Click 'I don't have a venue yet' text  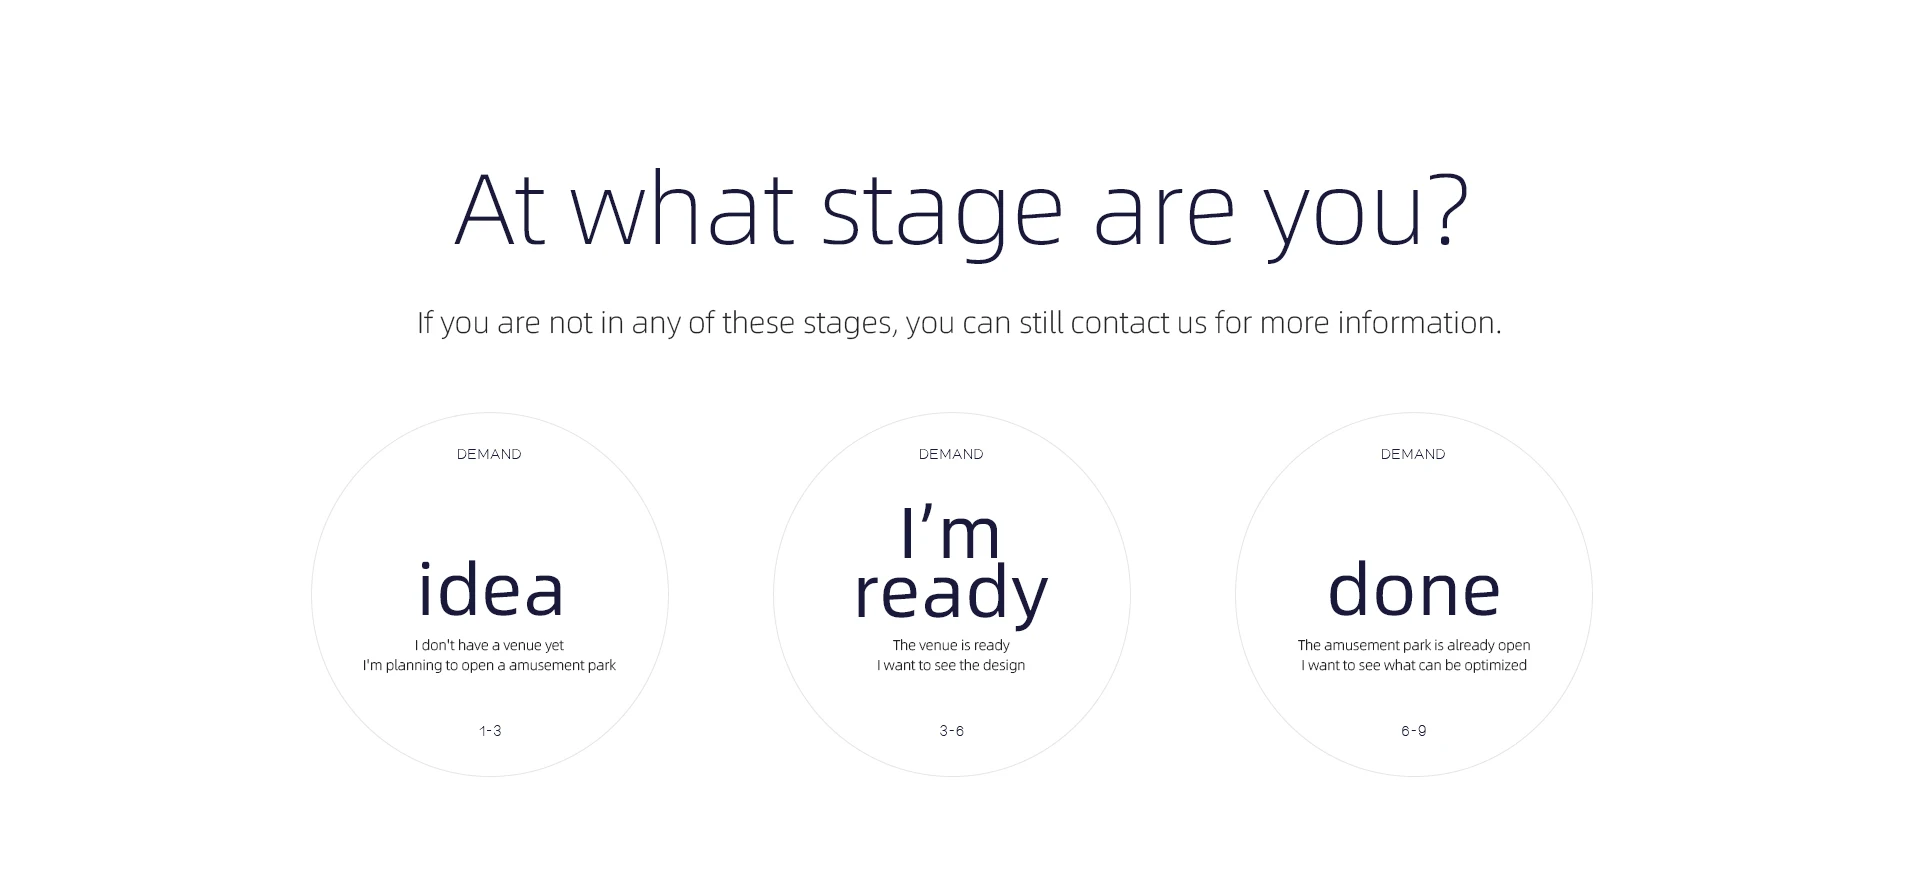point(489,645)
